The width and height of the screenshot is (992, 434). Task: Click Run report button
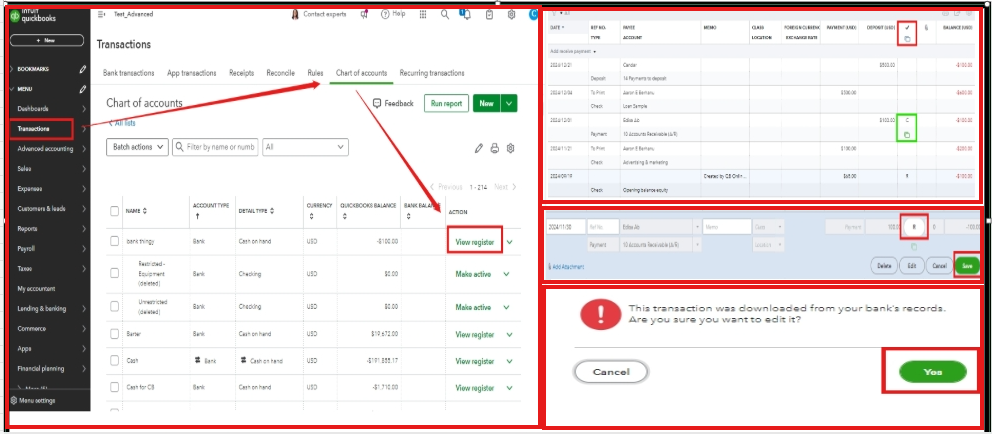(446, 103)
